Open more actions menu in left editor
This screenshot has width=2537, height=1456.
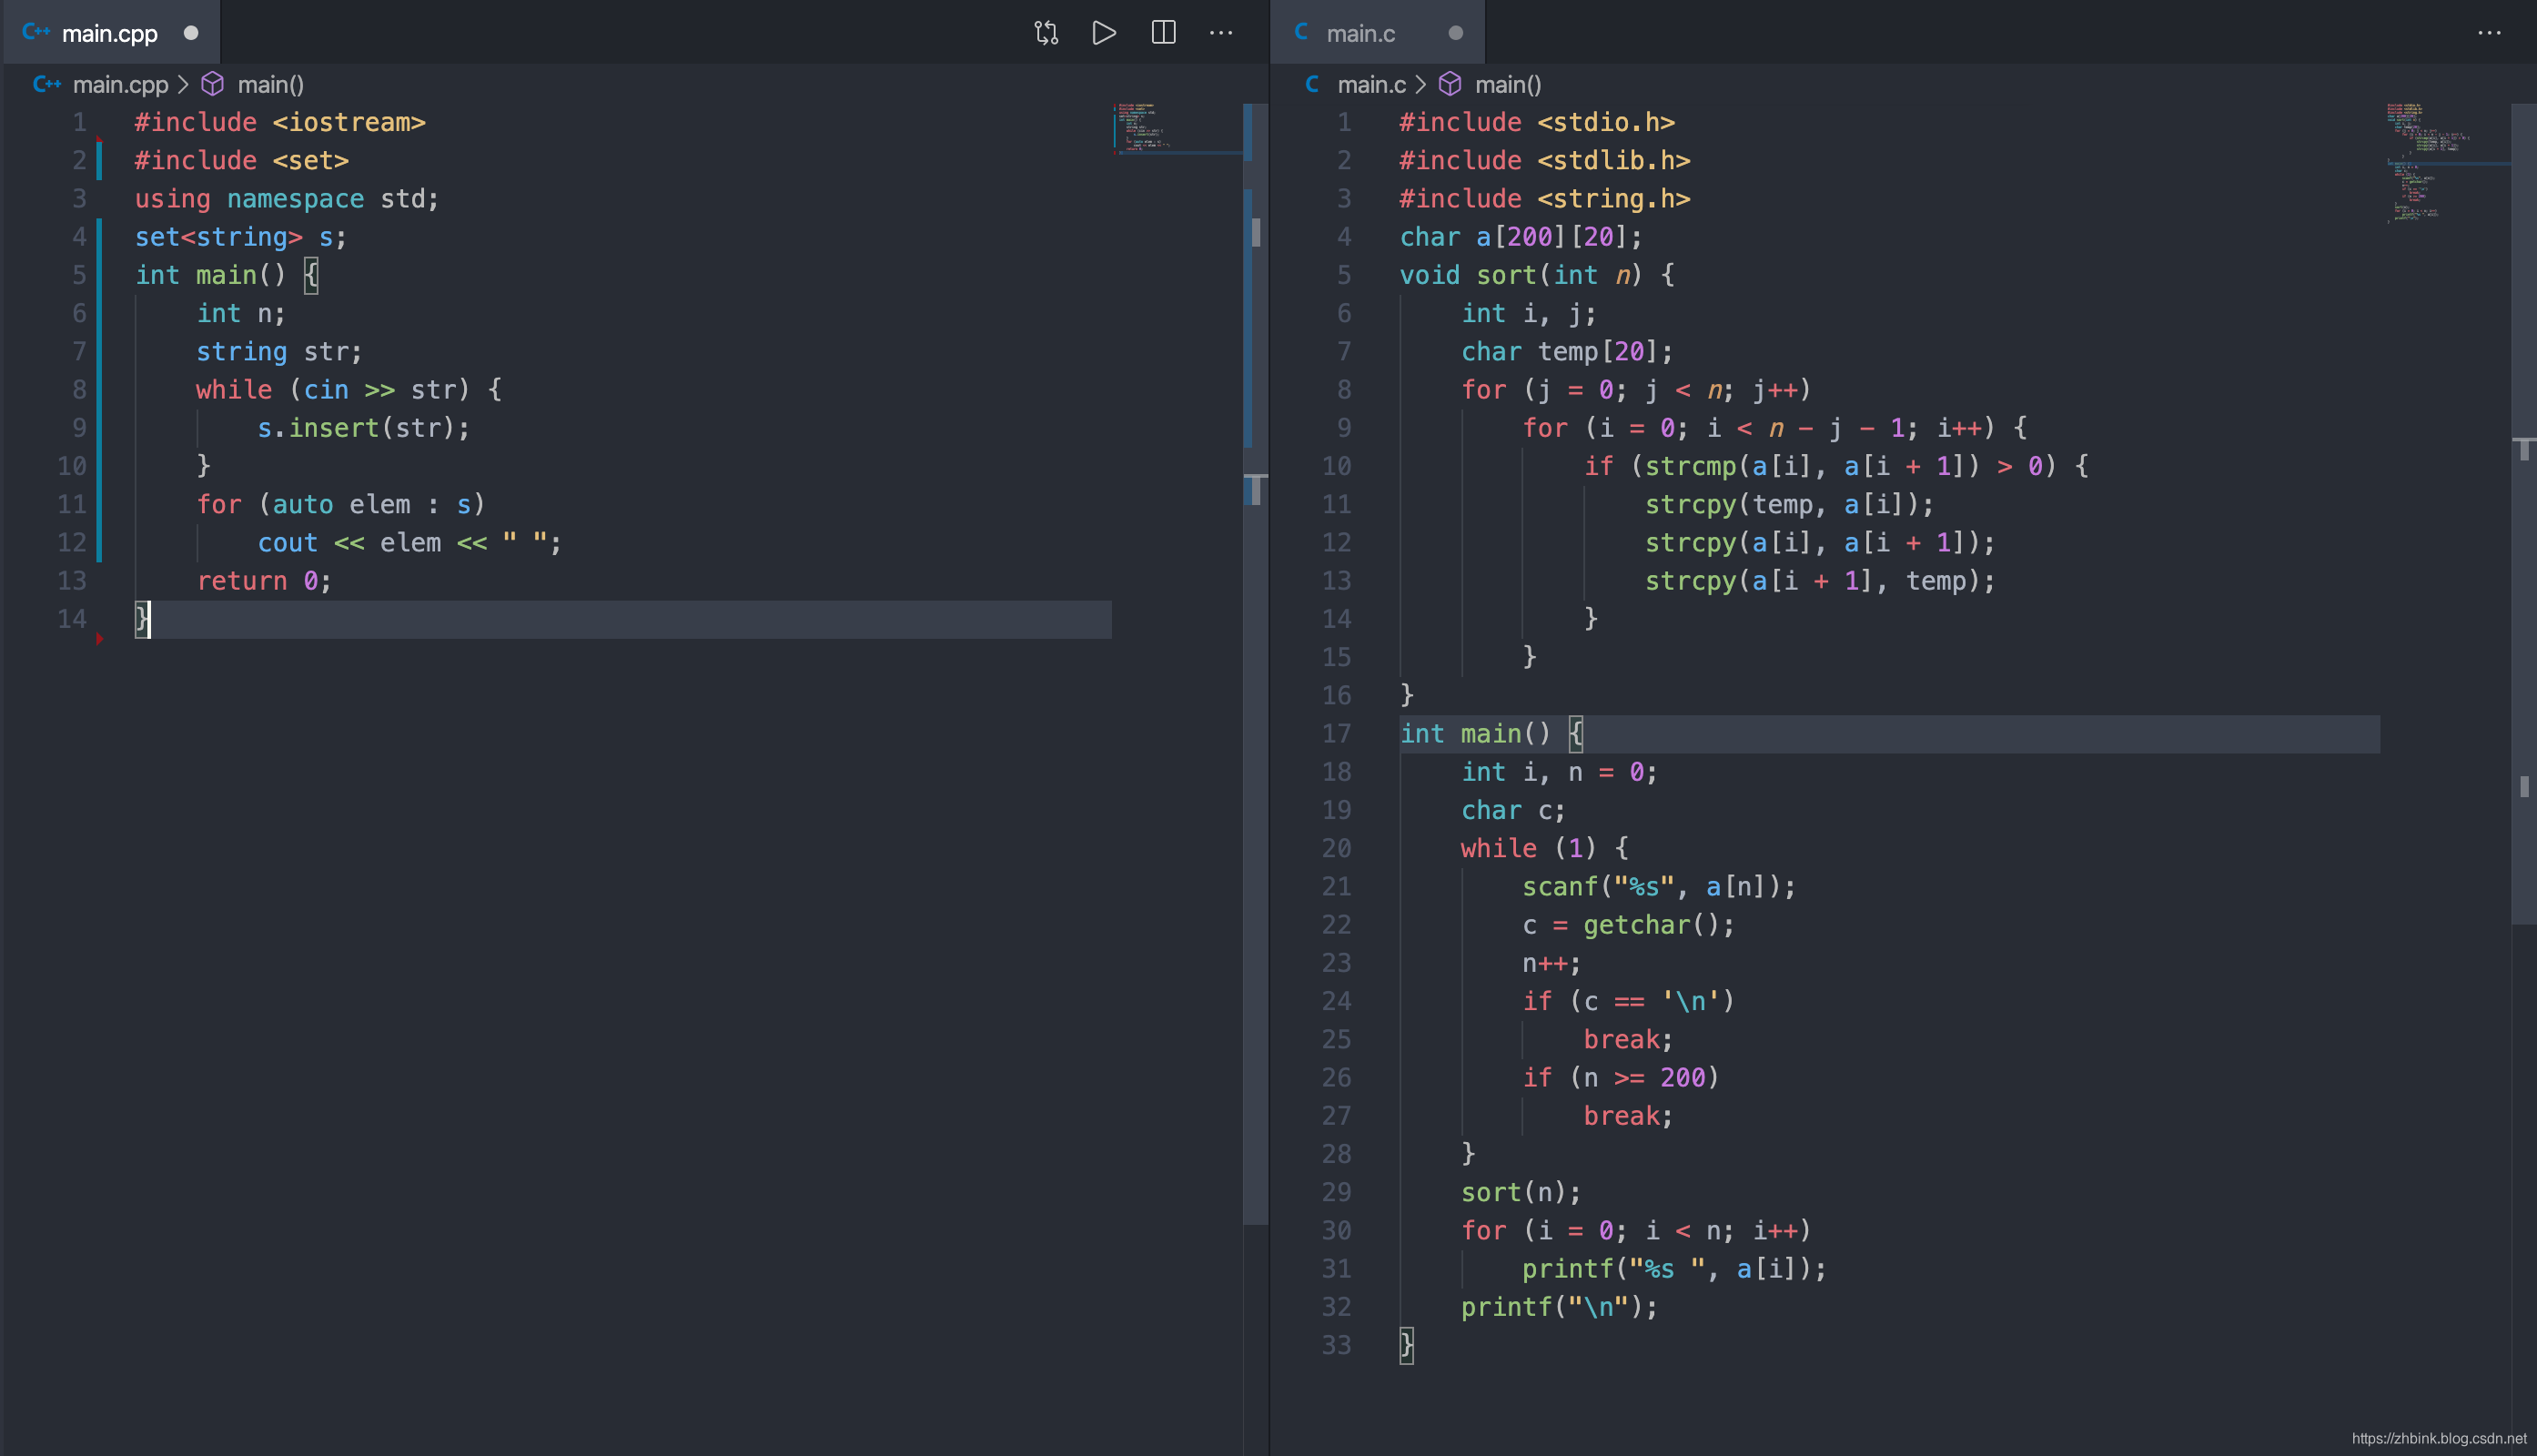[1221, 33]
